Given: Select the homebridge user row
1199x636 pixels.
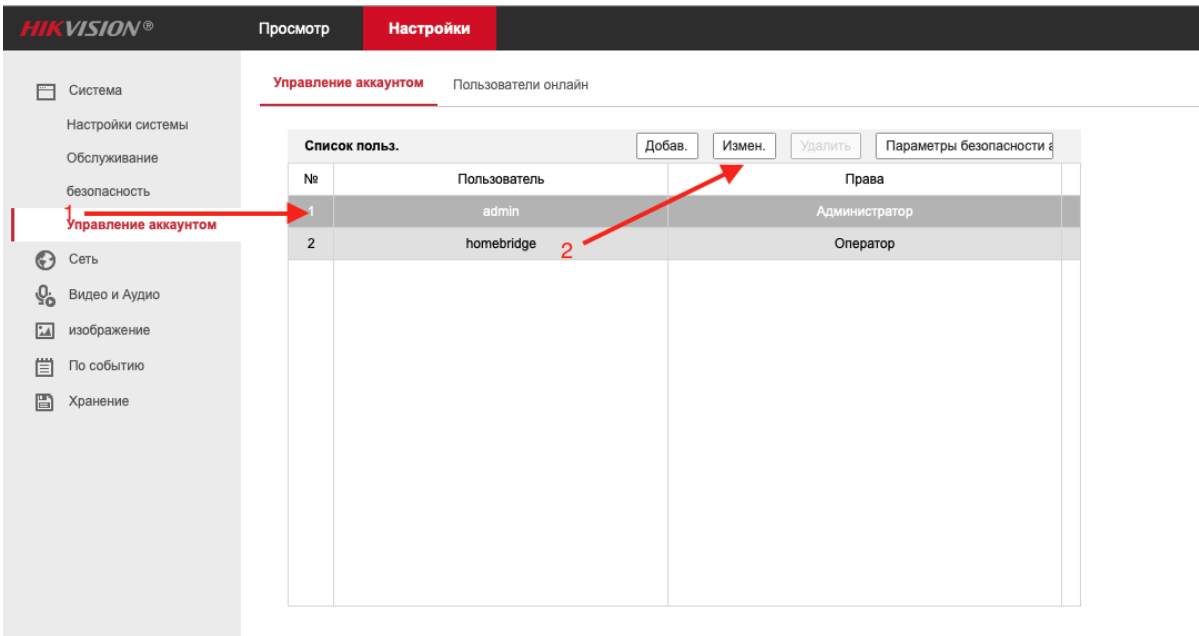Looking at the screenshot, I should click(500, 243).
